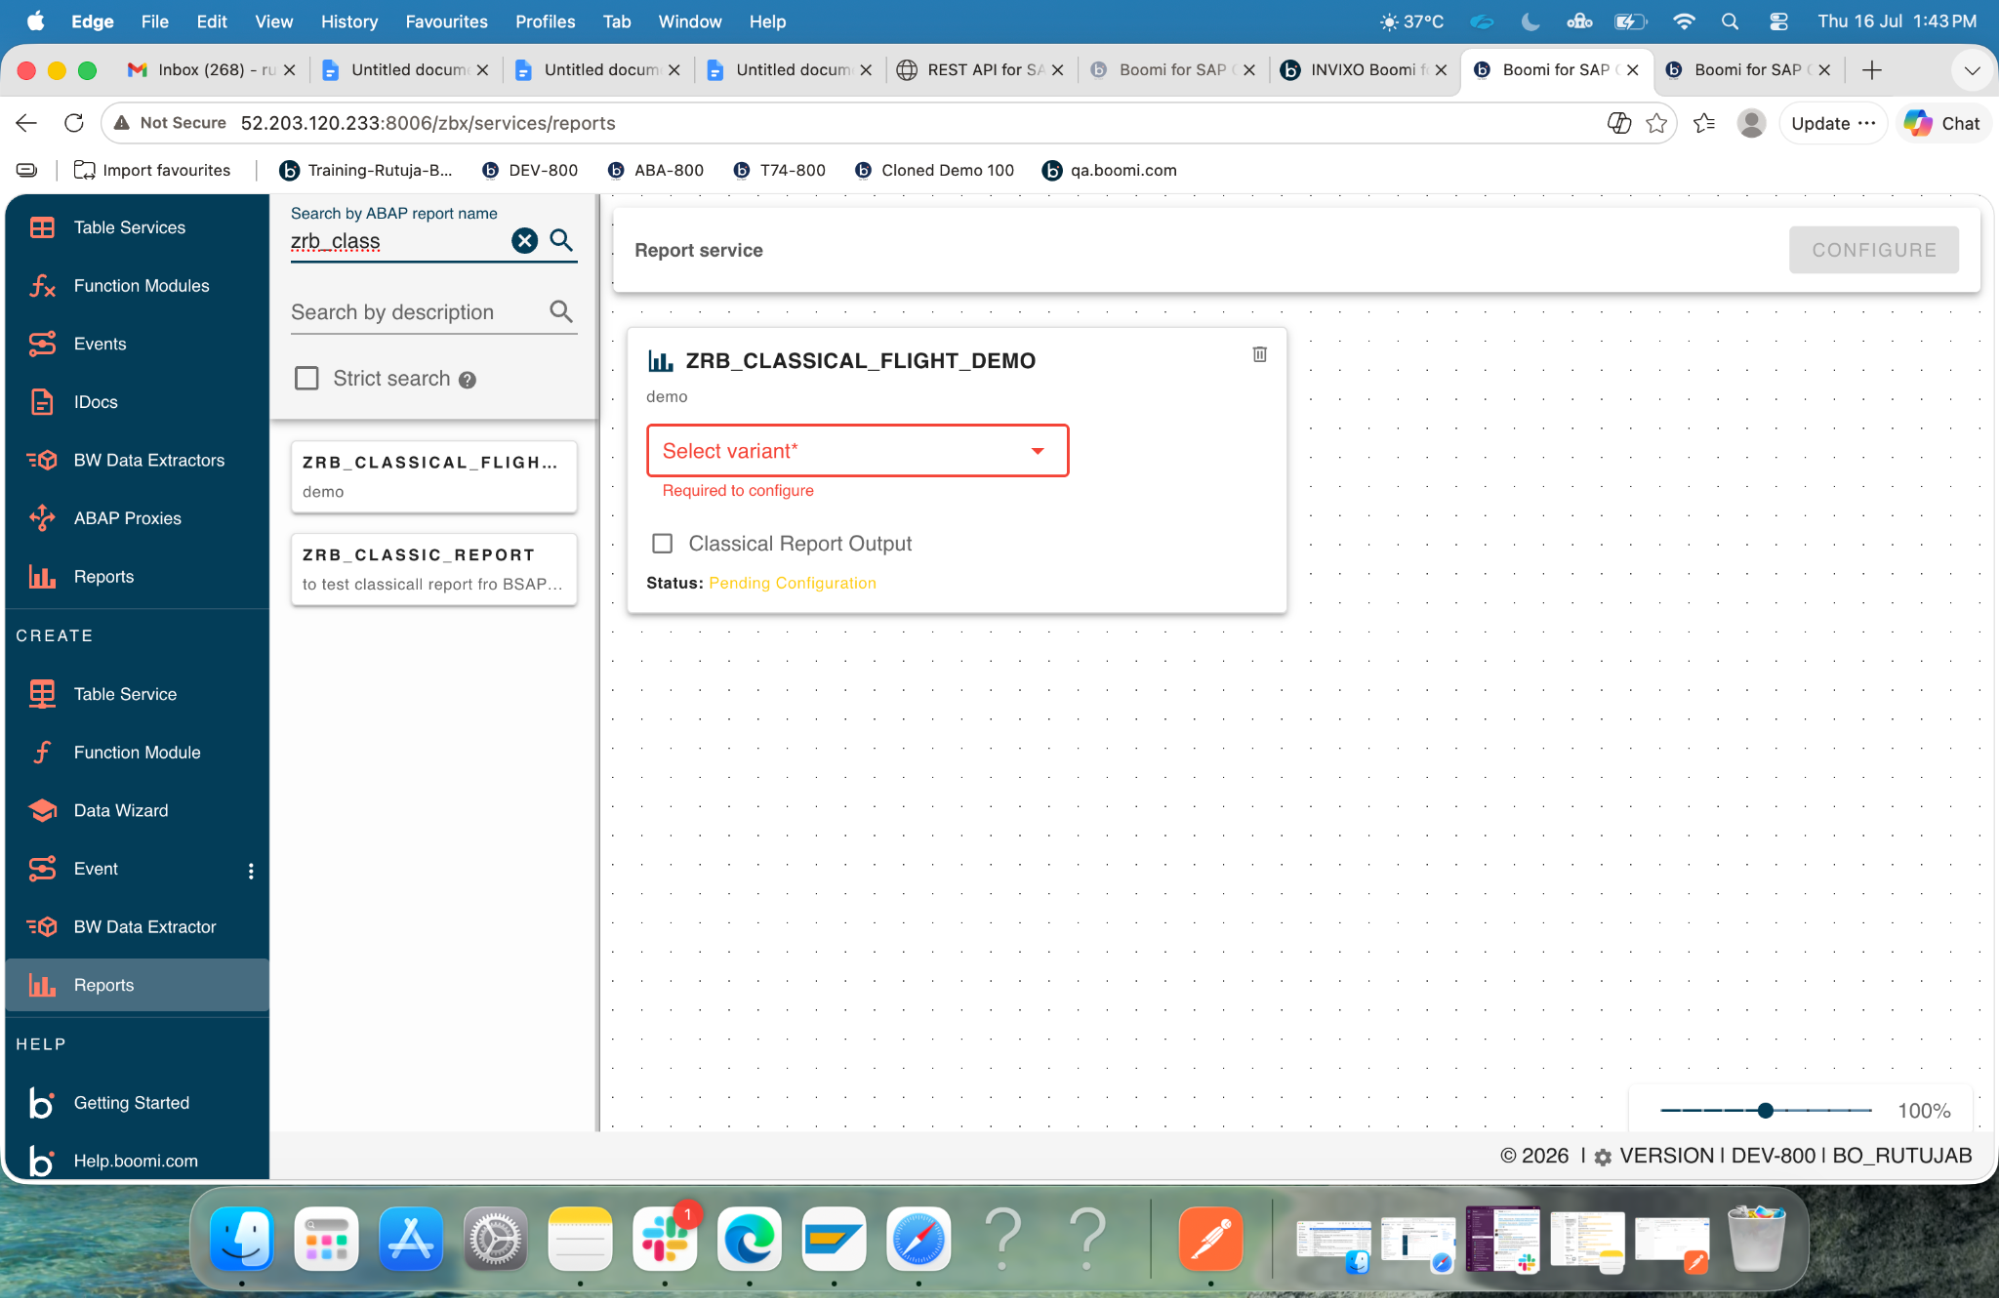Open Strict search help tooltip icon
The width and height of the screenshot is (1999, 1299).
467,380
